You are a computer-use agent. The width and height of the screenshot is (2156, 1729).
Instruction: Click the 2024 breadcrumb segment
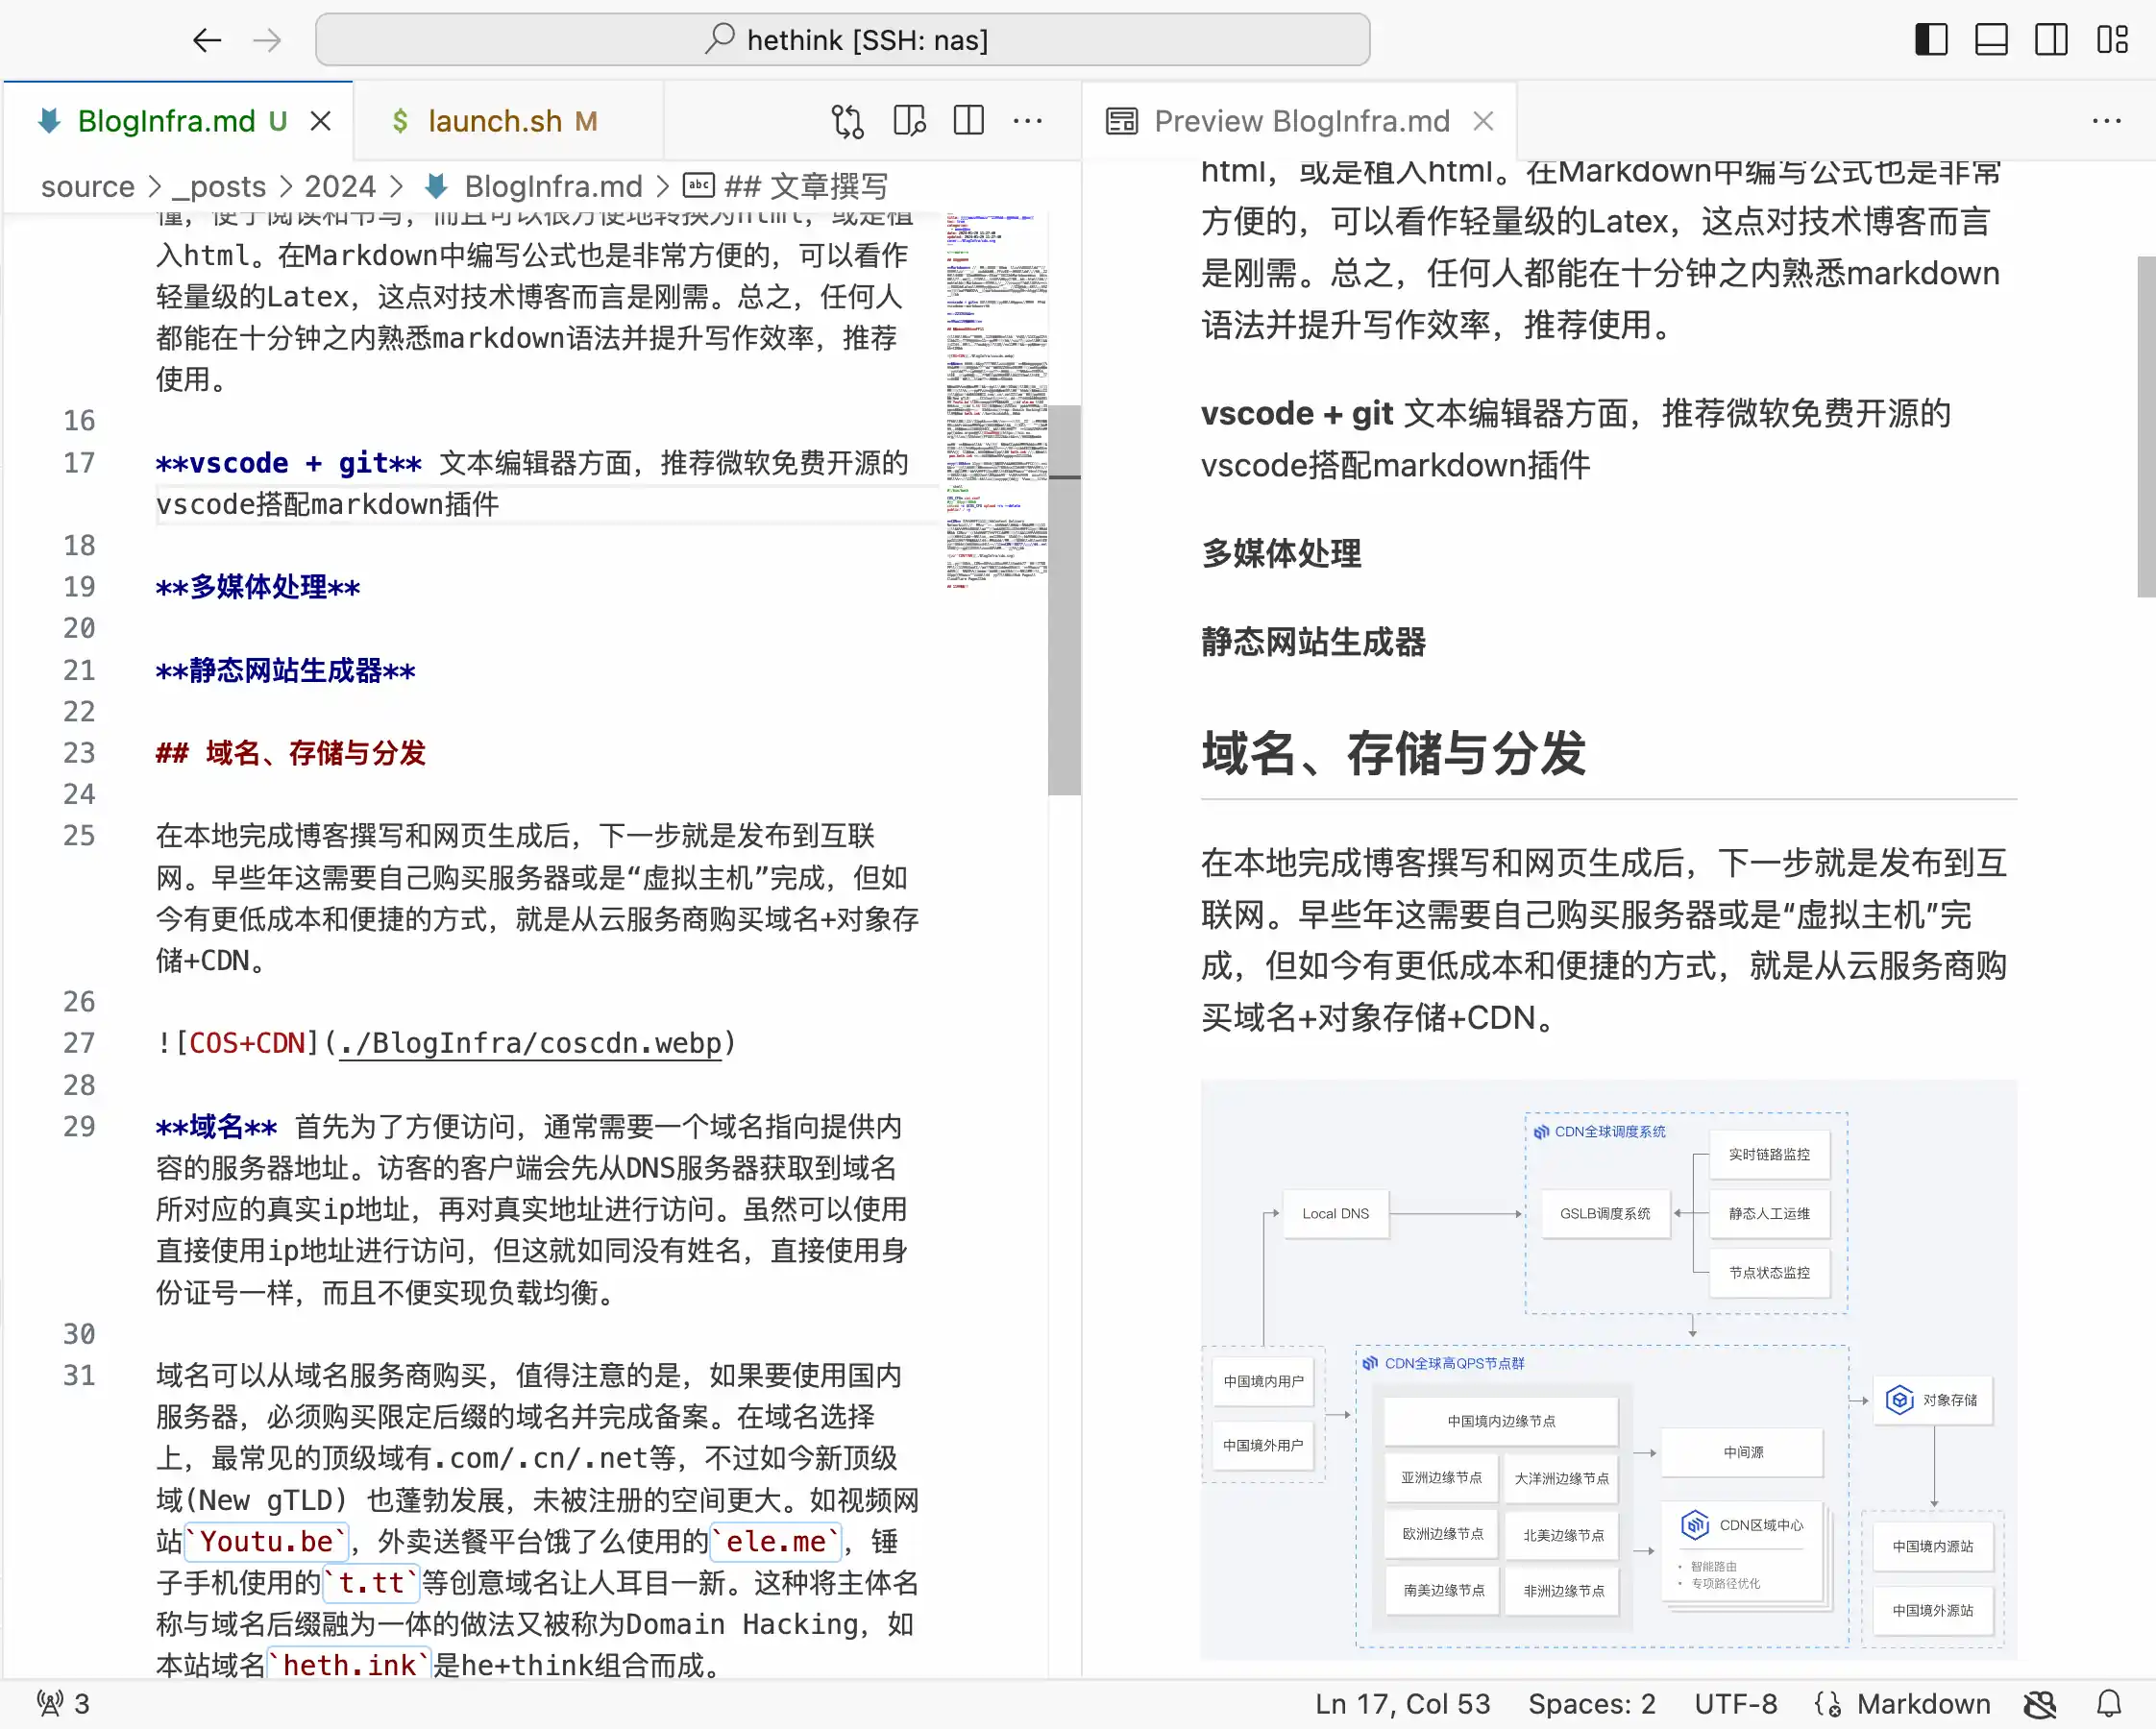click(x=340, y=186)
